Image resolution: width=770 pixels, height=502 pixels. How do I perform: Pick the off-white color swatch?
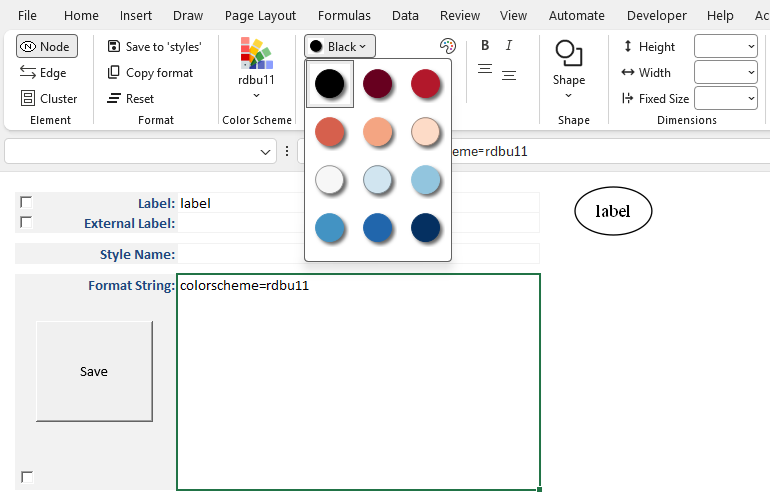tap(330, 180)
